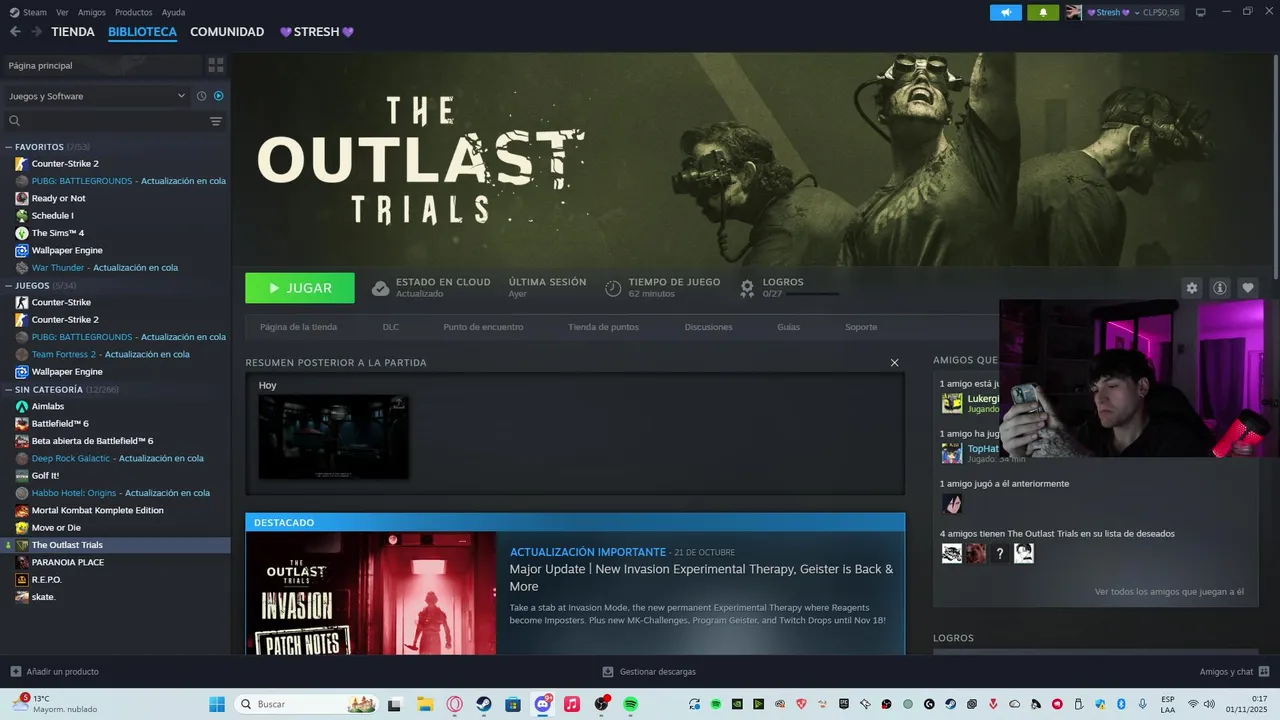This screenshot has height=720, width=1280.
Task: Open big picture mode monitor icon
Action: [x=1201, y=12]
